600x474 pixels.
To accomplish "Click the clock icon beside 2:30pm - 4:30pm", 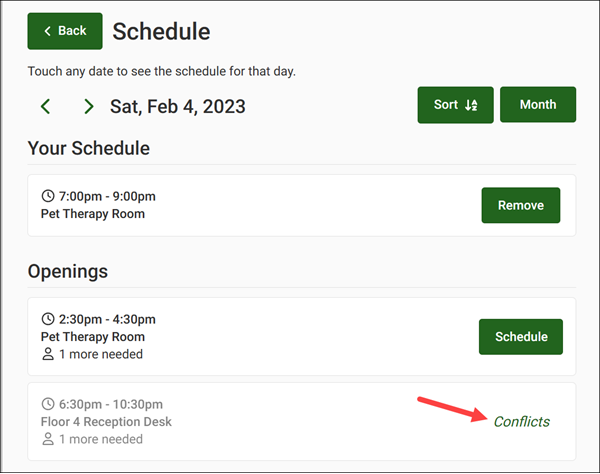I will 47,319.
